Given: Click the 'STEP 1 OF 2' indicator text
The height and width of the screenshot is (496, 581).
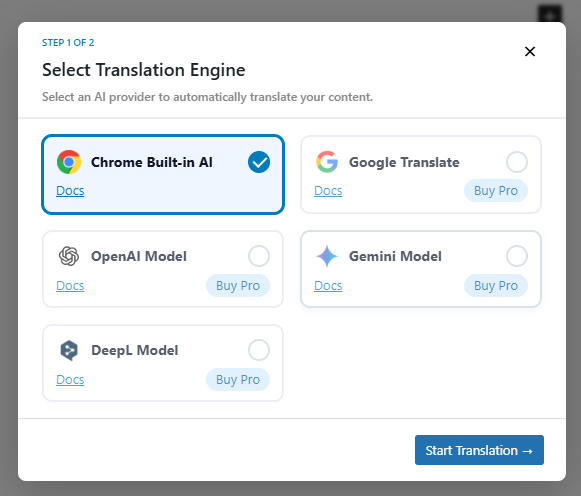Looking at the screenshot, I should click(68, 43).
